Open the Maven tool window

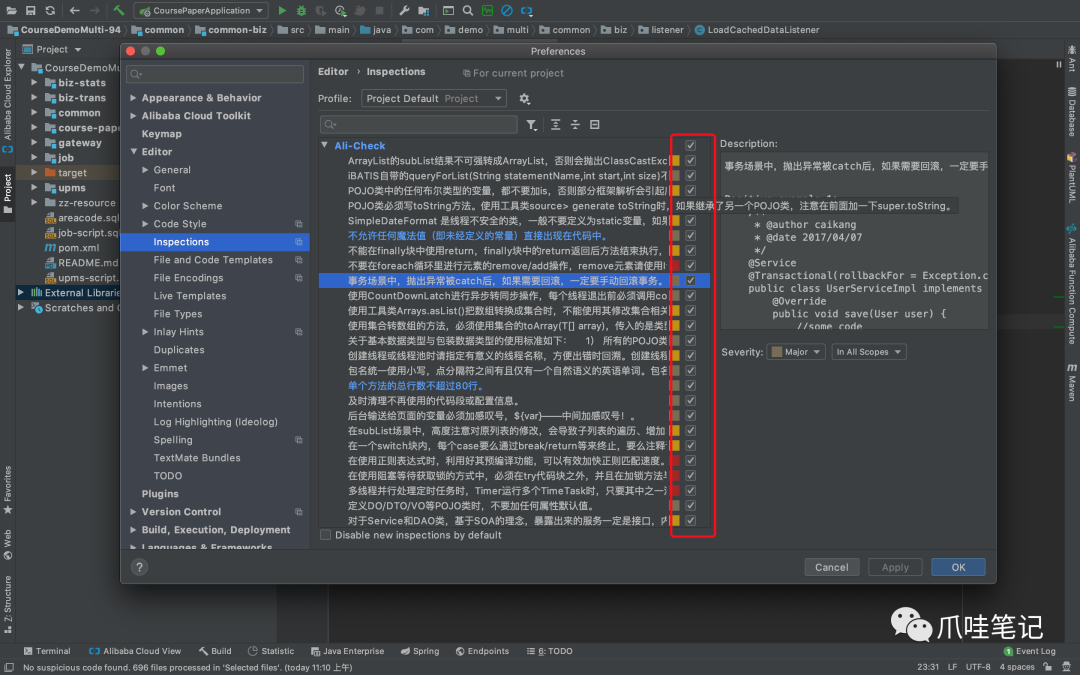(1072, 382)
